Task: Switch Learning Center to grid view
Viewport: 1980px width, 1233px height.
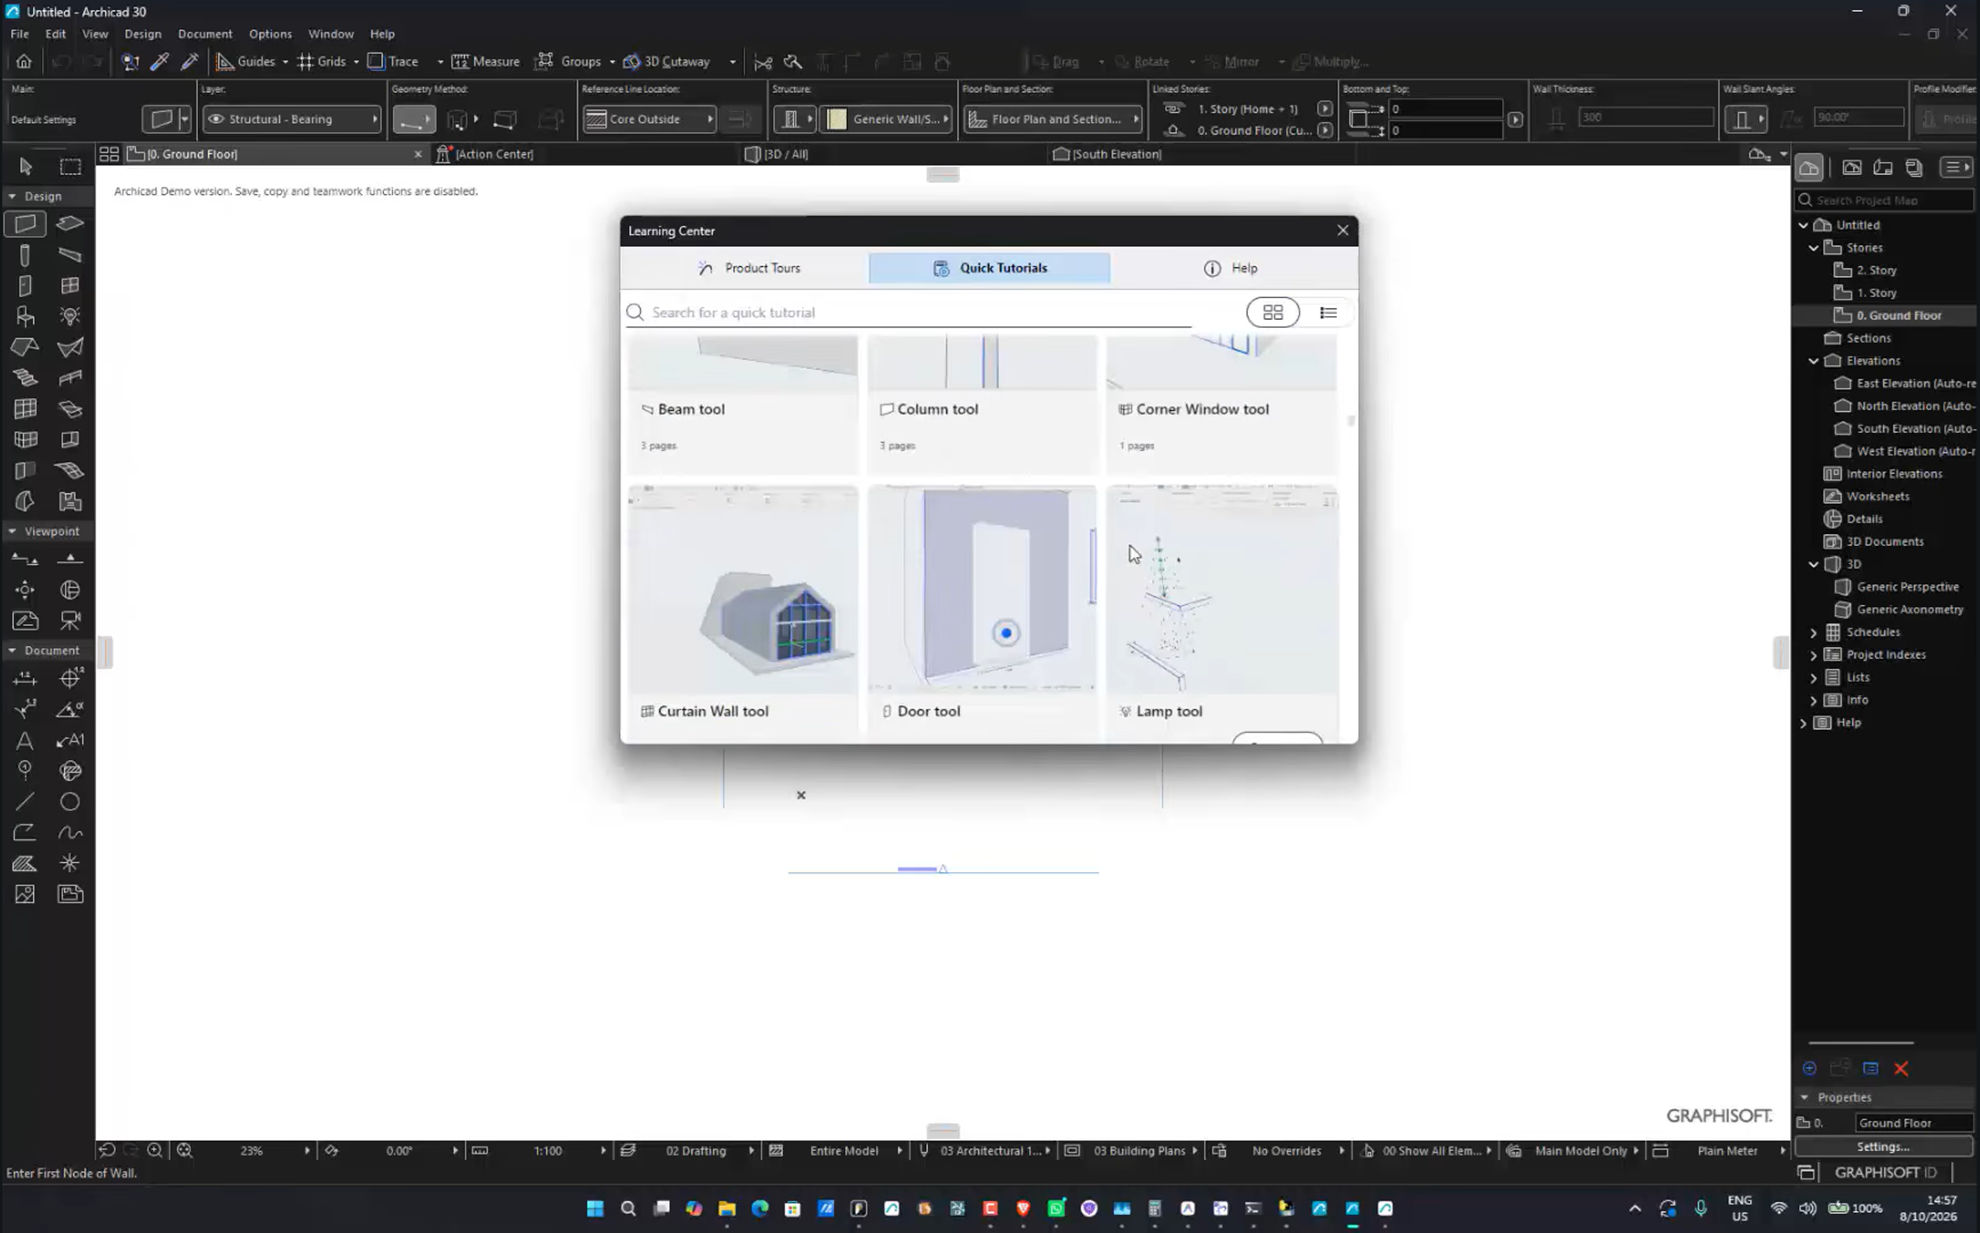Action: pyautogui.click(x=1273, y=312)
